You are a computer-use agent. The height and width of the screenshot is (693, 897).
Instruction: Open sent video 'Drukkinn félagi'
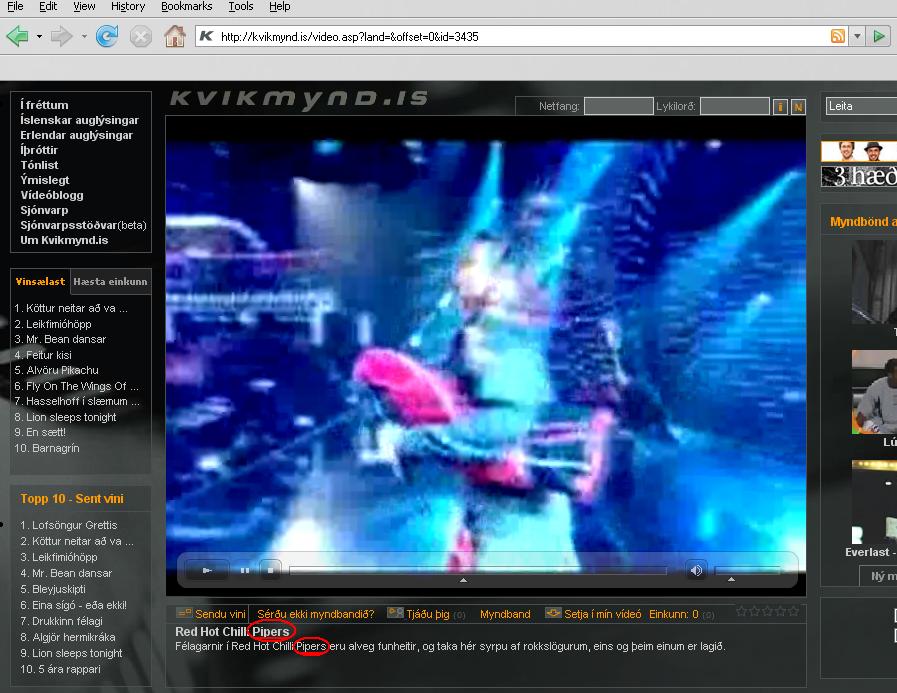click(61, 621)
